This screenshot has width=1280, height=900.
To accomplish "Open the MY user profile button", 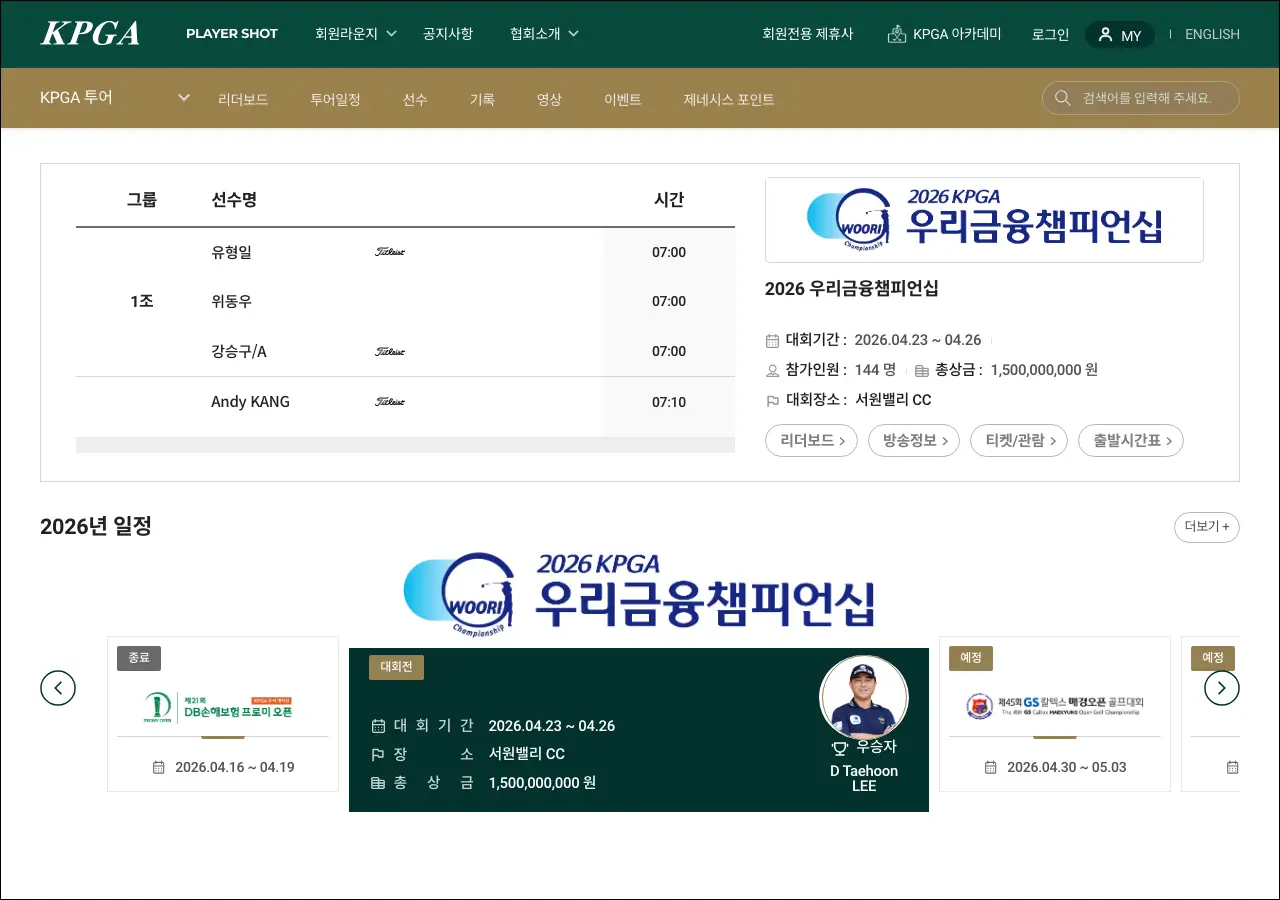I will click(1119, 35).
